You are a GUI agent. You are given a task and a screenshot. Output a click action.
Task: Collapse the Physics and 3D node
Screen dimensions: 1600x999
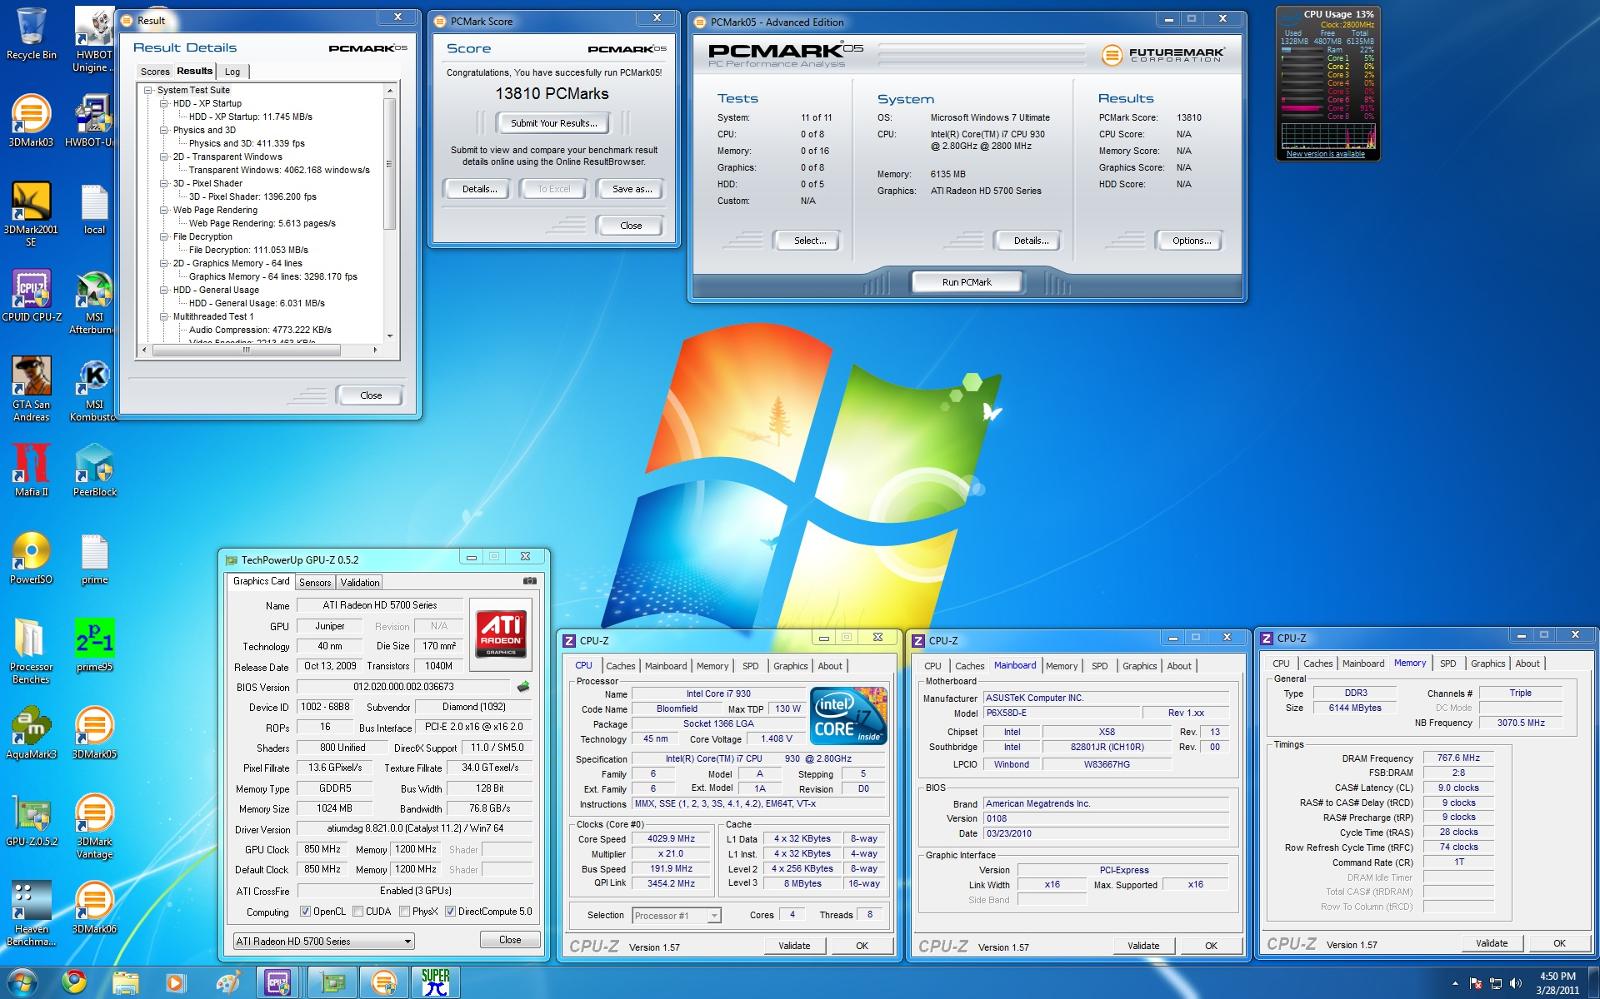[x=164, y=130]
